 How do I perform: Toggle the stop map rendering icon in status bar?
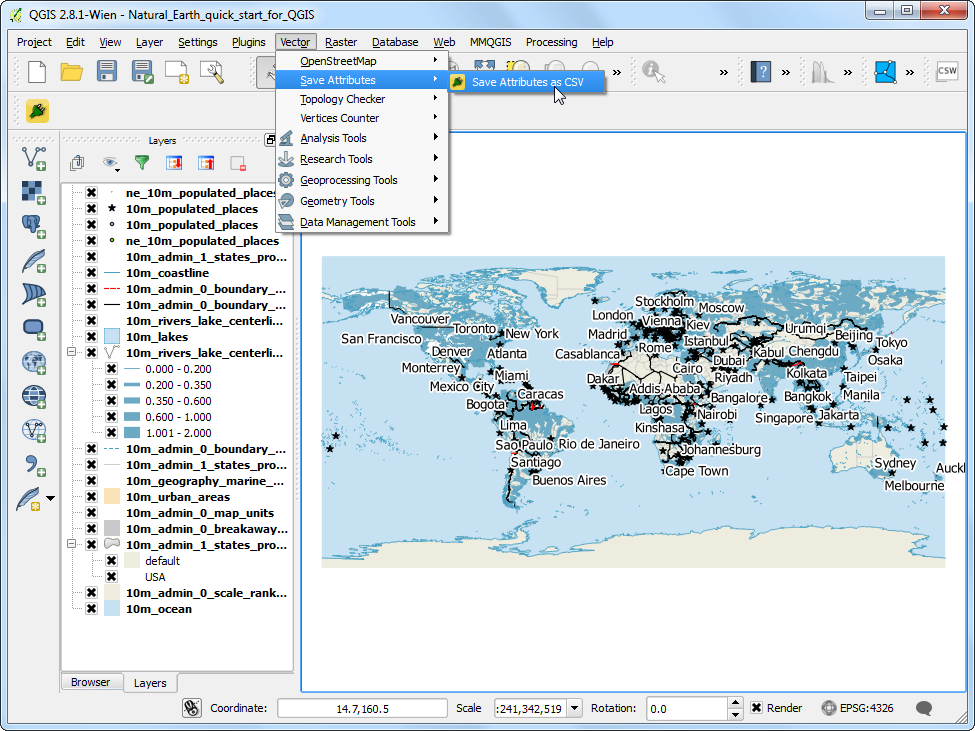point(192,708)
